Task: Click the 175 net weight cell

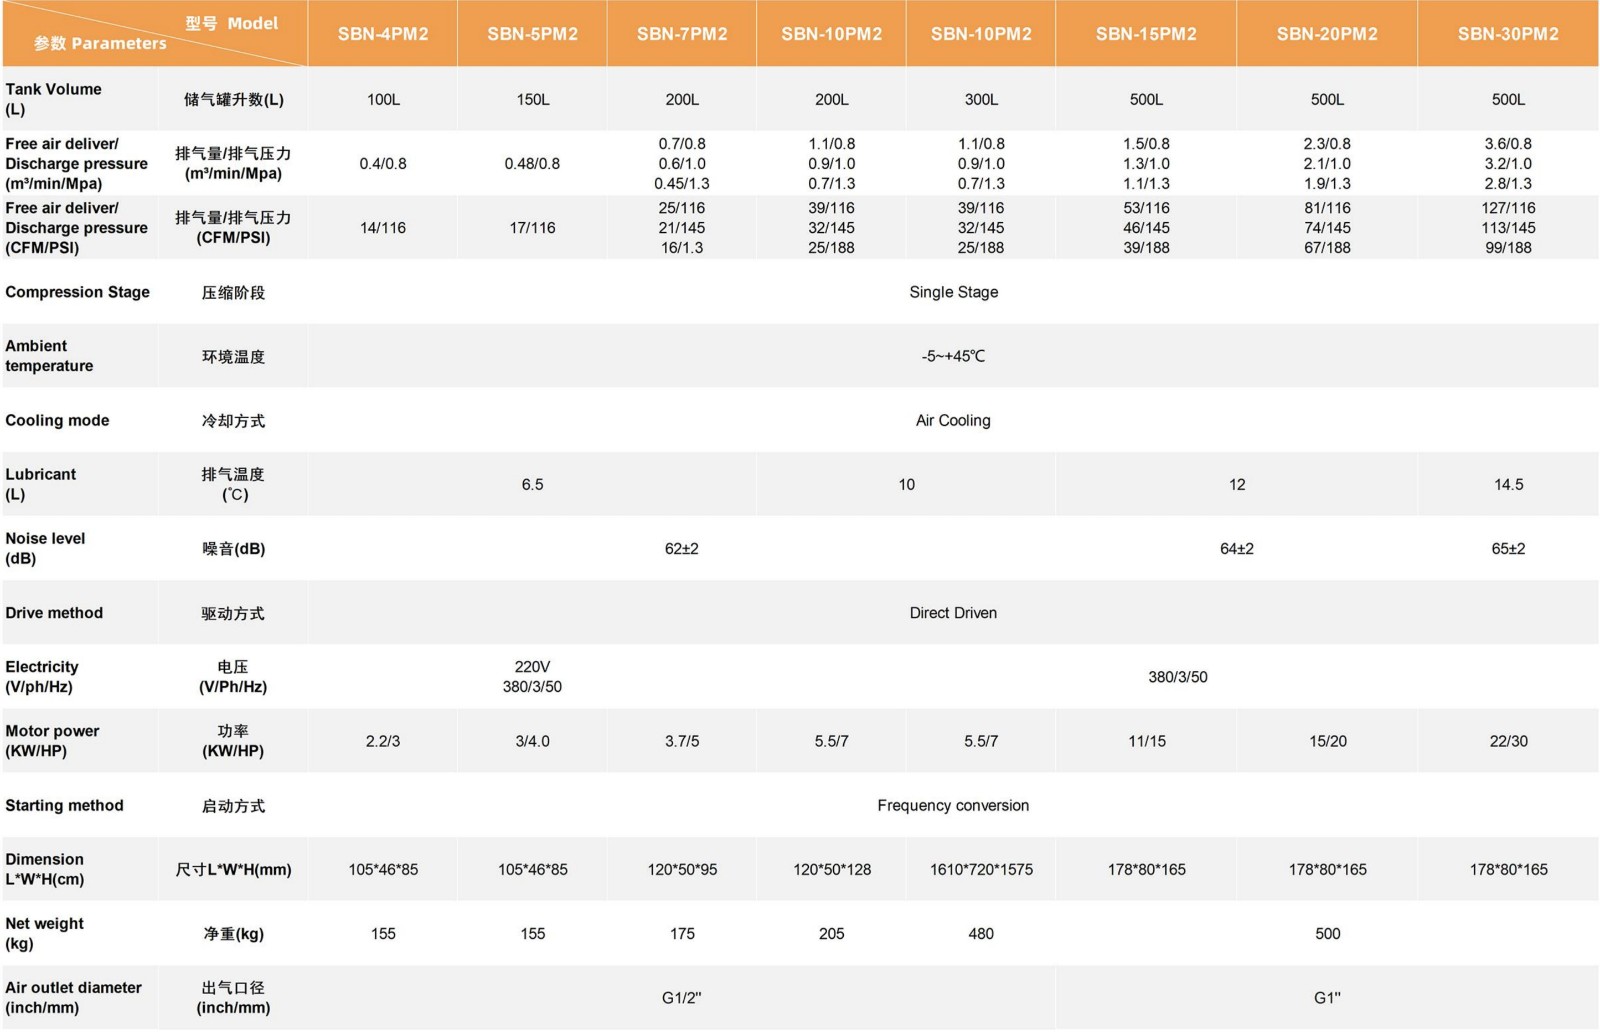Action: tap(682, 933)
